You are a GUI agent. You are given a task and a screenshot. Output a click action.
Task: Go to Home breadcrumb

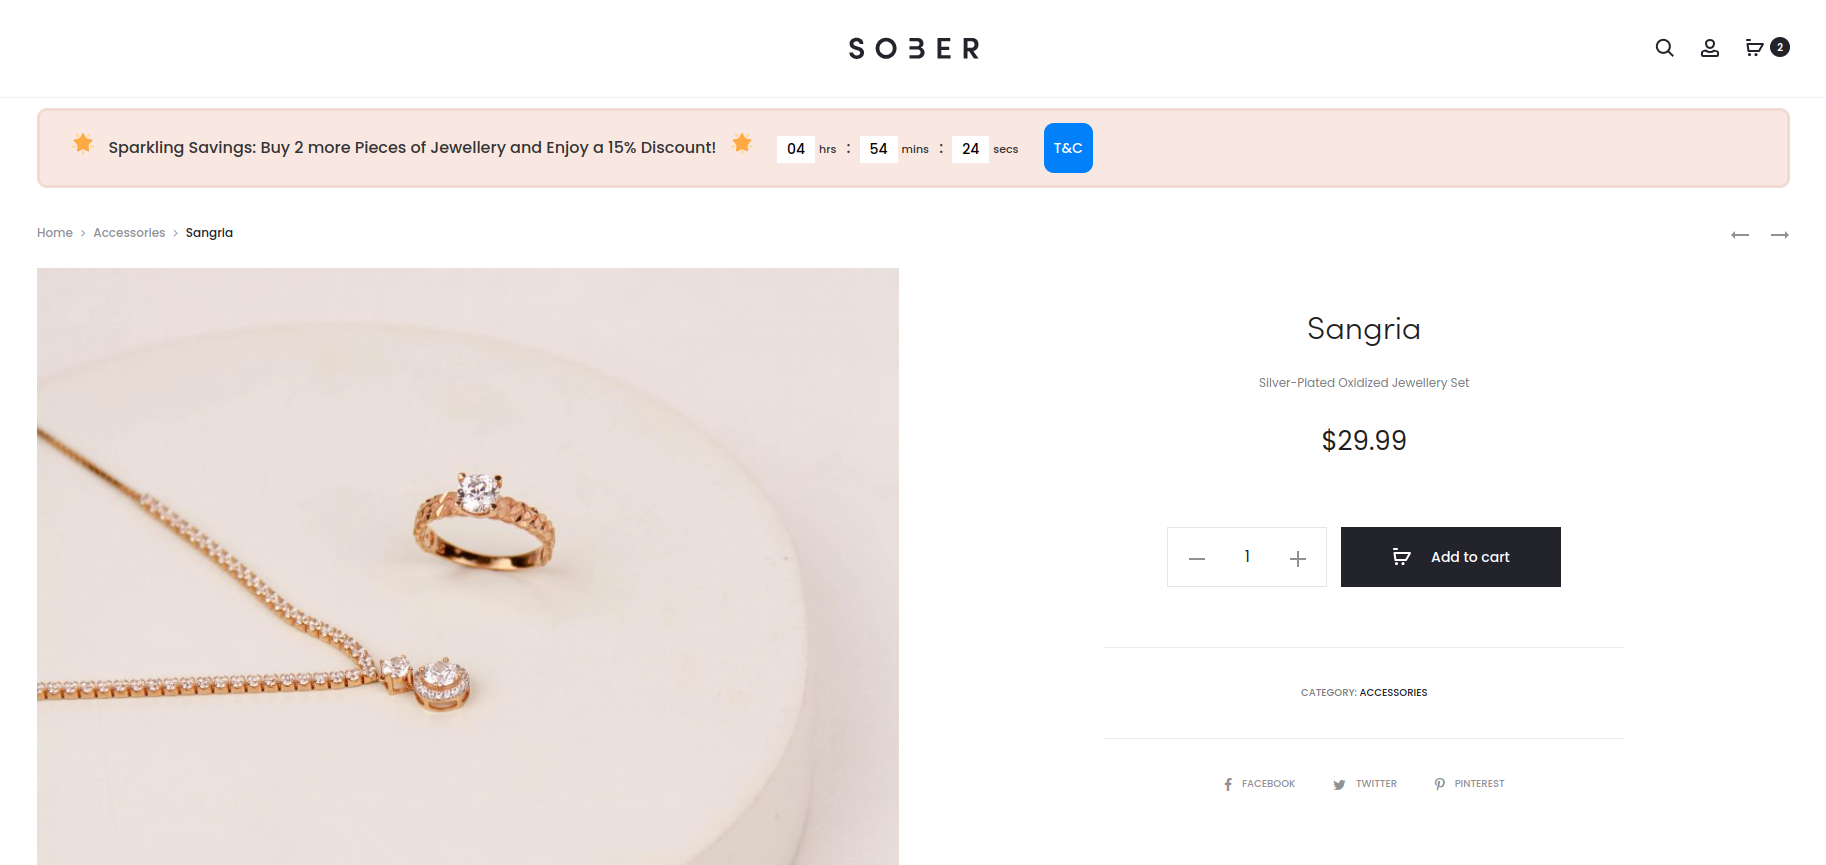(55, 233)
